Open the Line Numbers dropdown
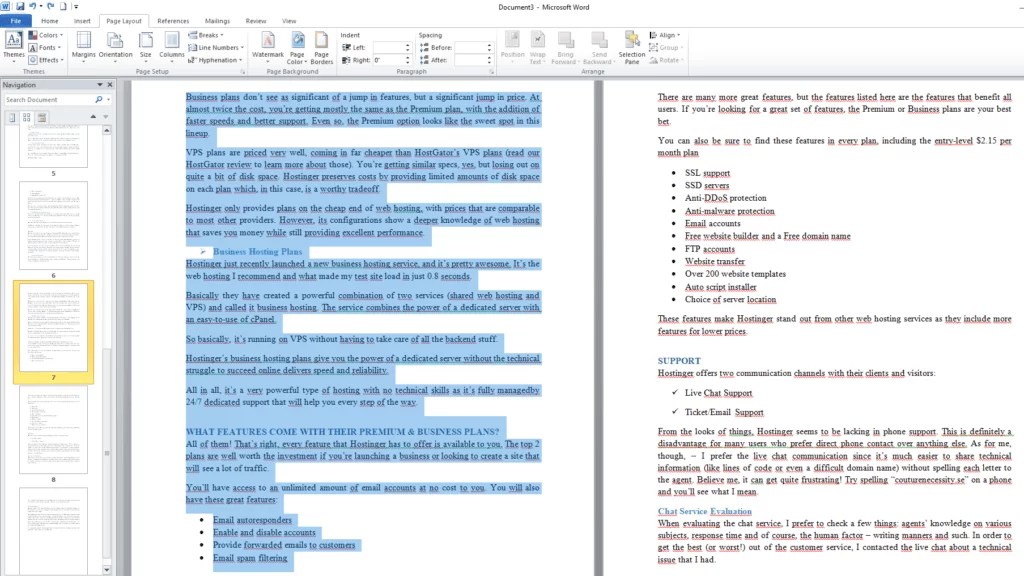Image resolution: width=1024 pixels, height=576 pixels. point(216,48)
